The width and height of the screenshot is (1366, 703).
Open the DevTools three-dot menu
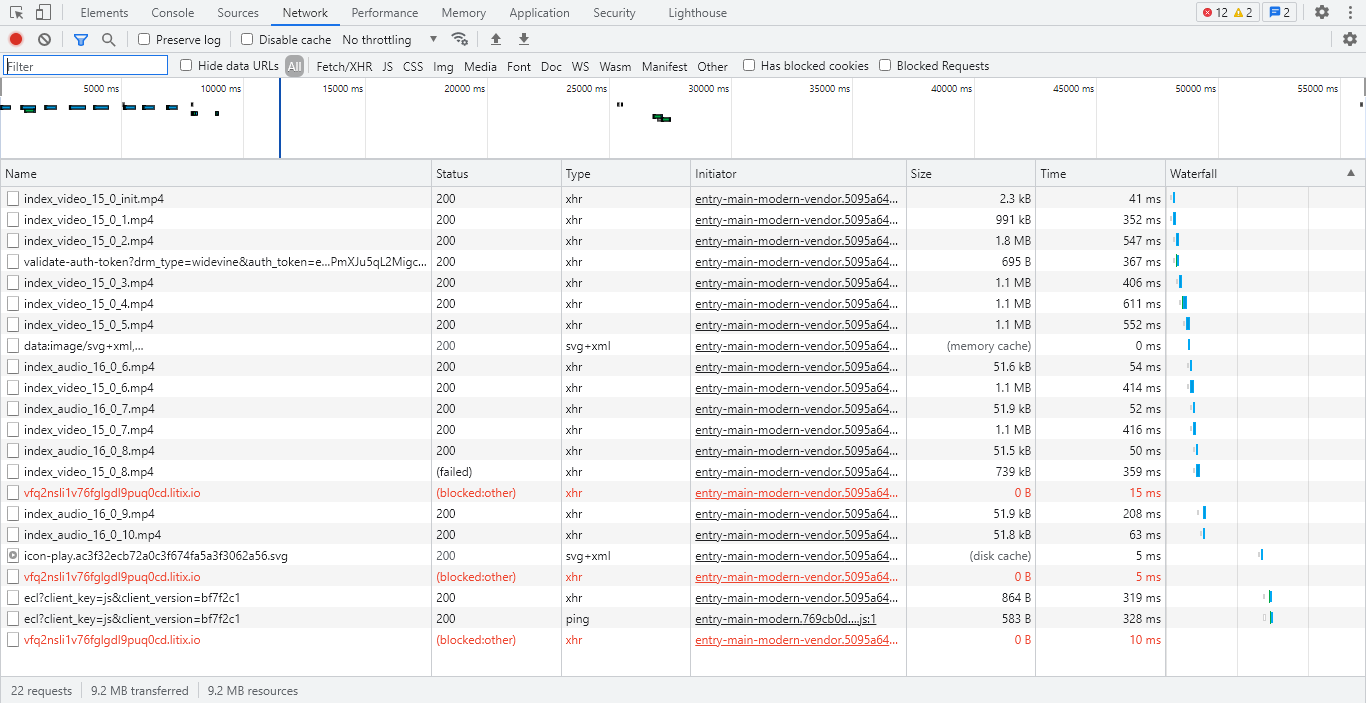[x=1350, y=13]
